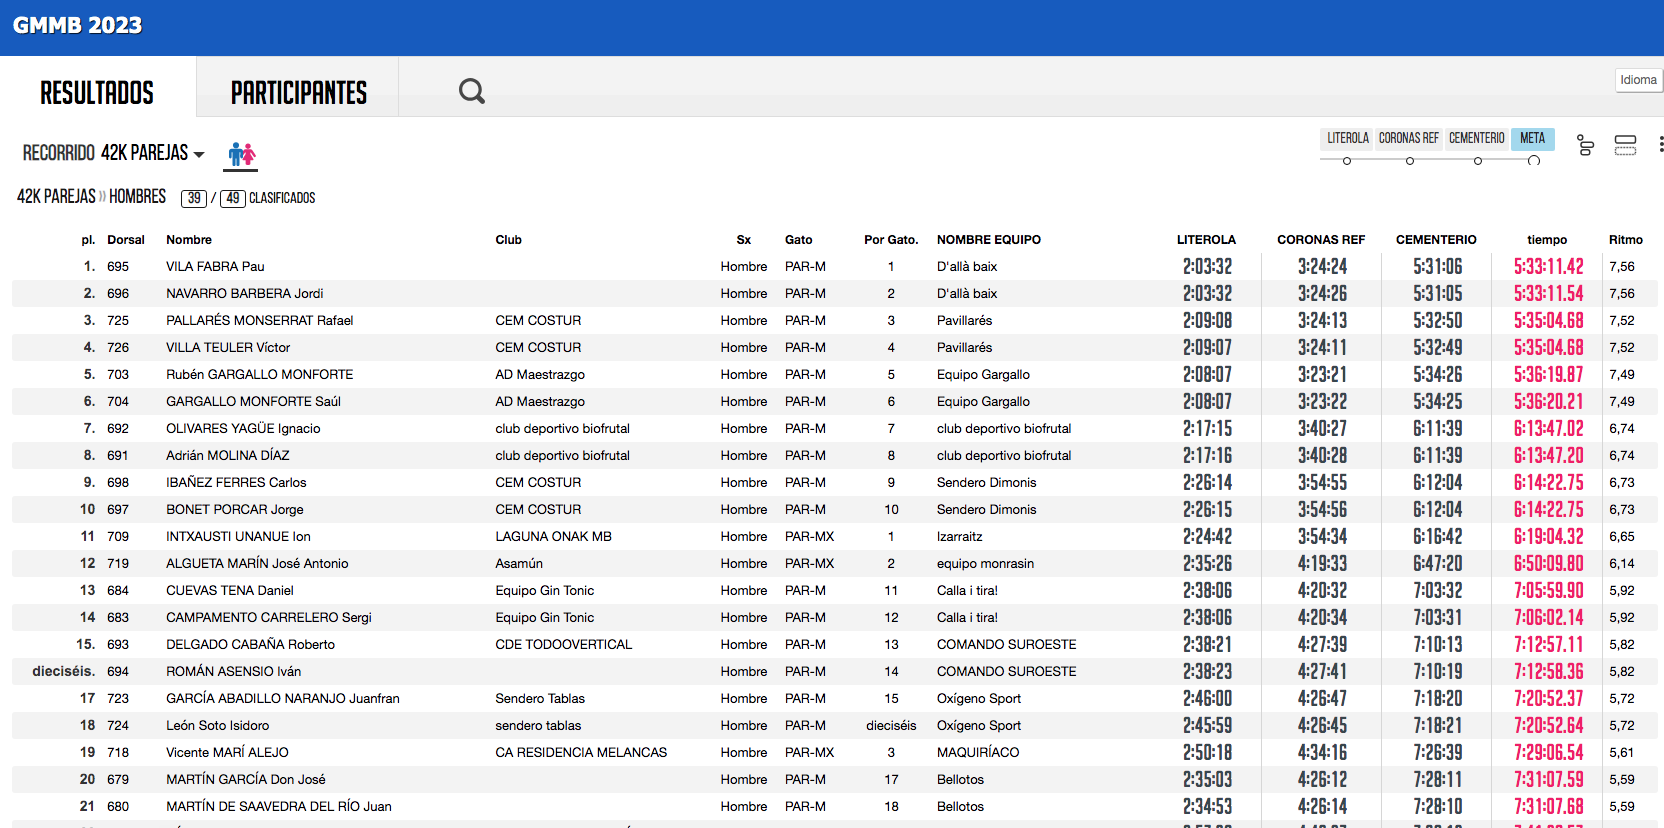
Task: Click the Literola point on checkpoint slider
Action: click(1347, 161)
